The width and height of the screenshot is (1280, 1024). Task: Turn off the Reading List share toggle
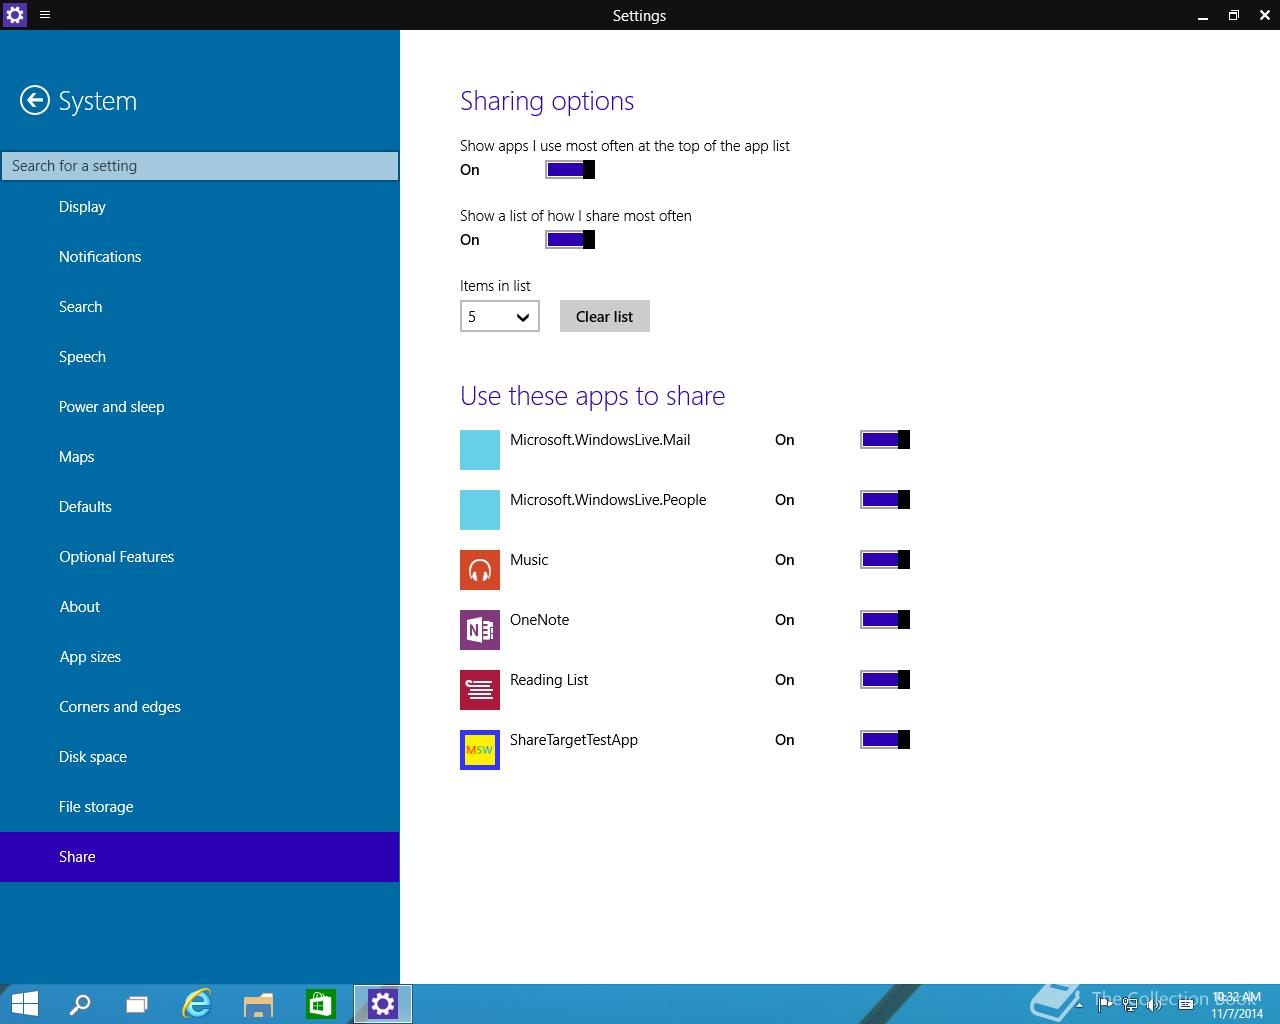[885, 680]
